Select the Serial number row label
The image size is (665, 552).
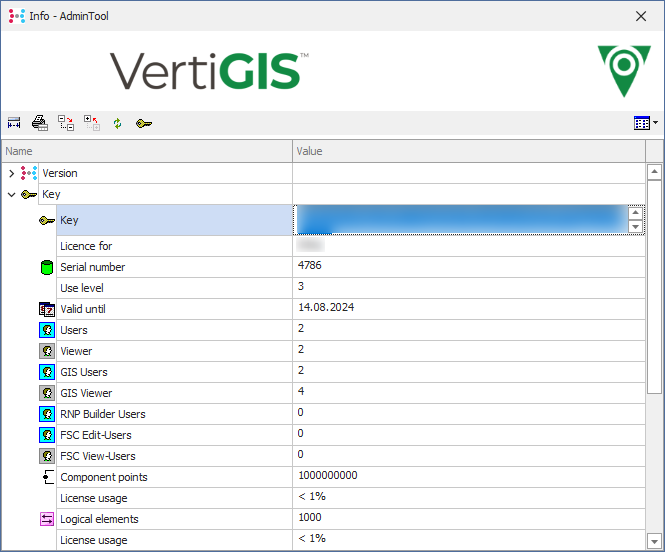[92, 267]
